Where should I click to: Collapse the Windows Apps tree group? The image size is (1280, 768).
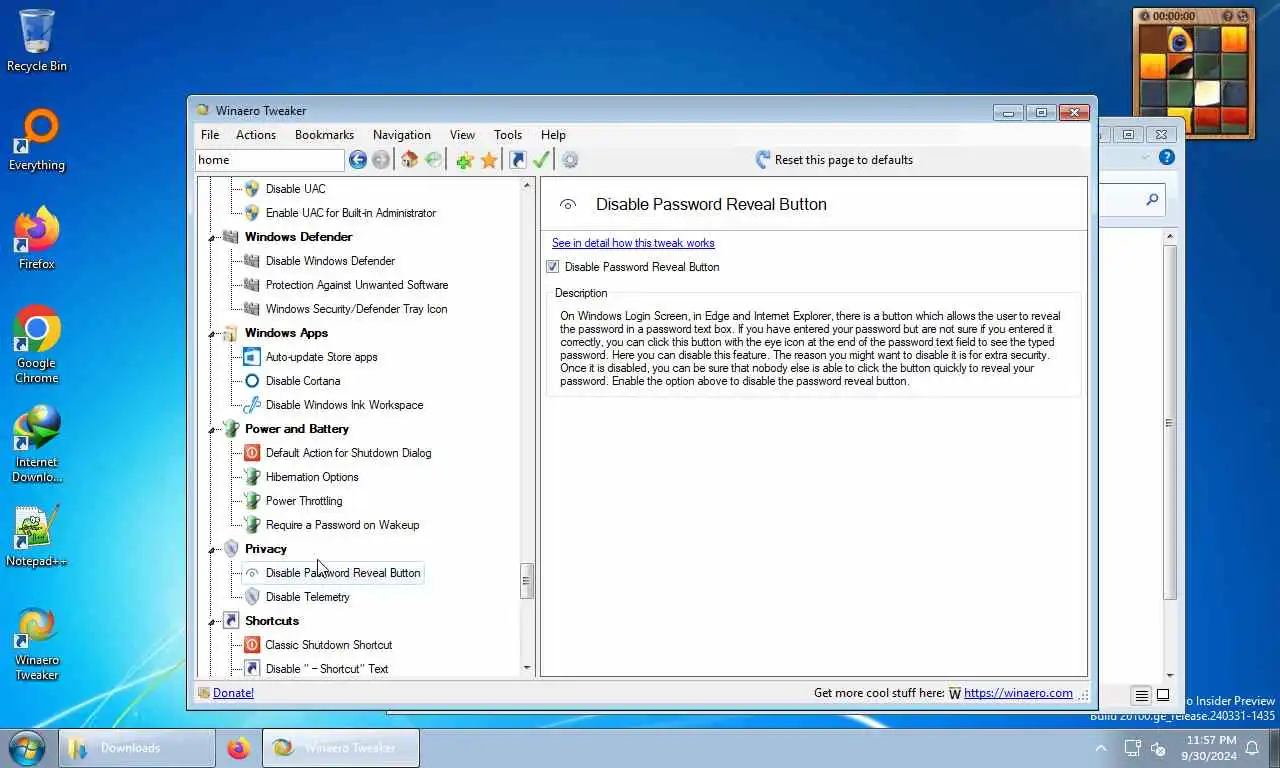pyautogui.click(x=212, y=334)
